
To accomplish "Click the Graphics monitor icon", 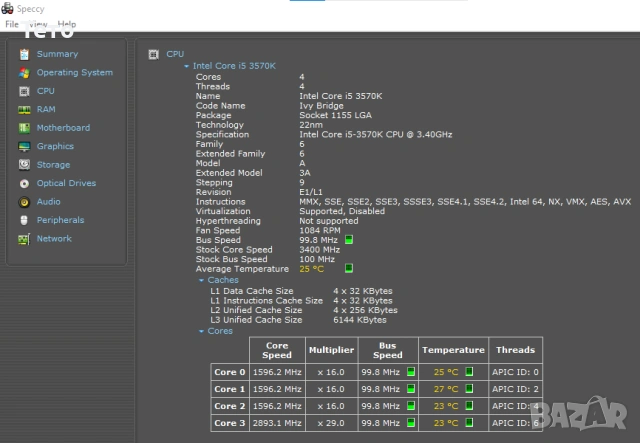I will [24, 146].
